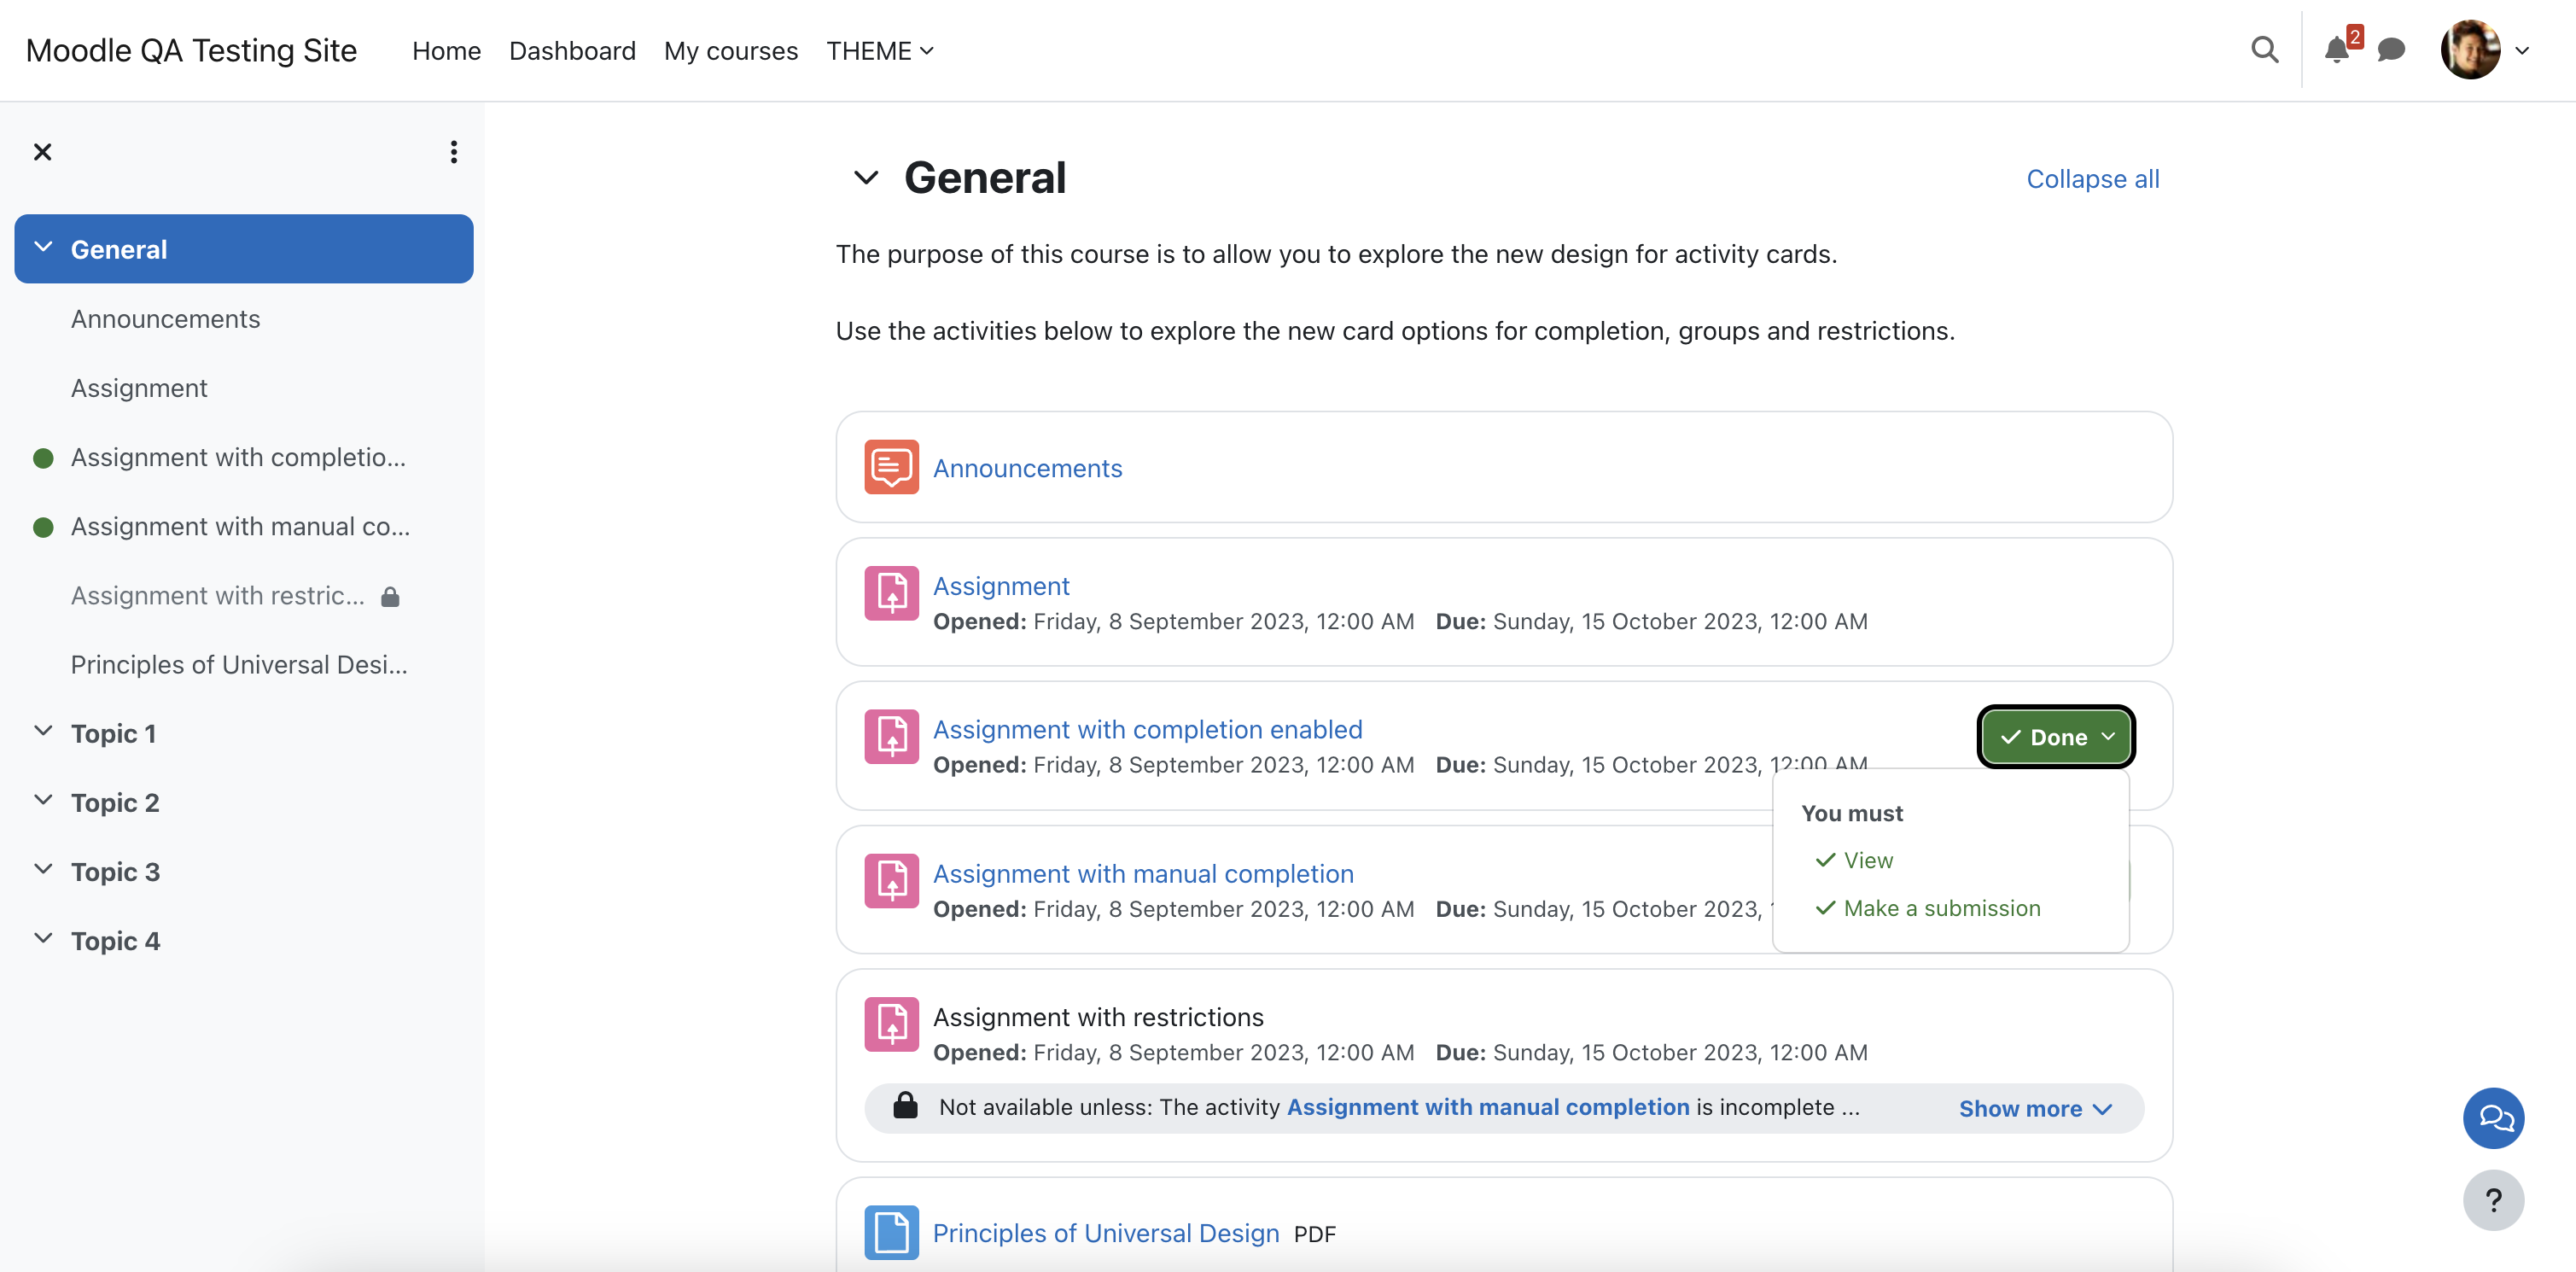Expand Topic 3 chevron in sidebar
The height and width of the screenshot is (1272, 2576).
click(43, 869)
